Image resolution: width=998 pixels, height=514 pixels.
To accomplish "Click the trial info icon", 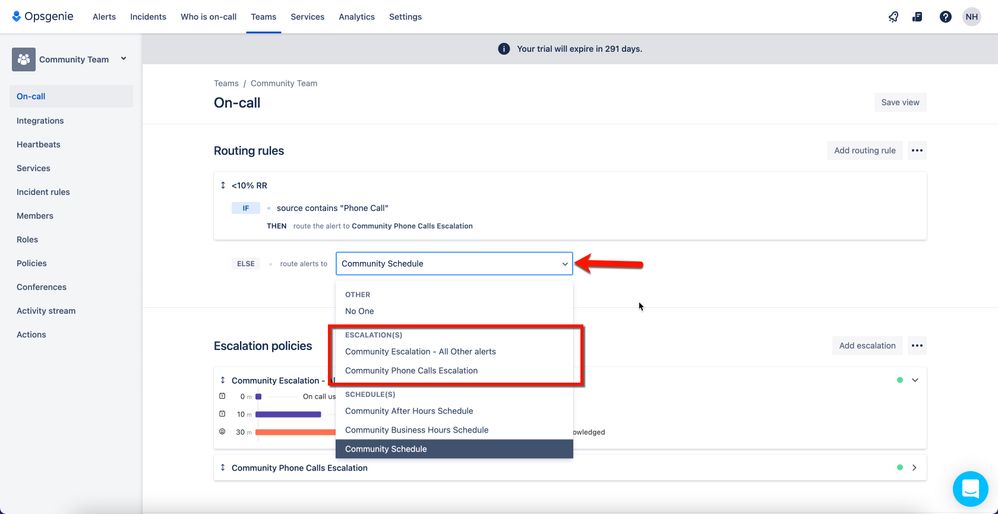I will tap(503, 49).
